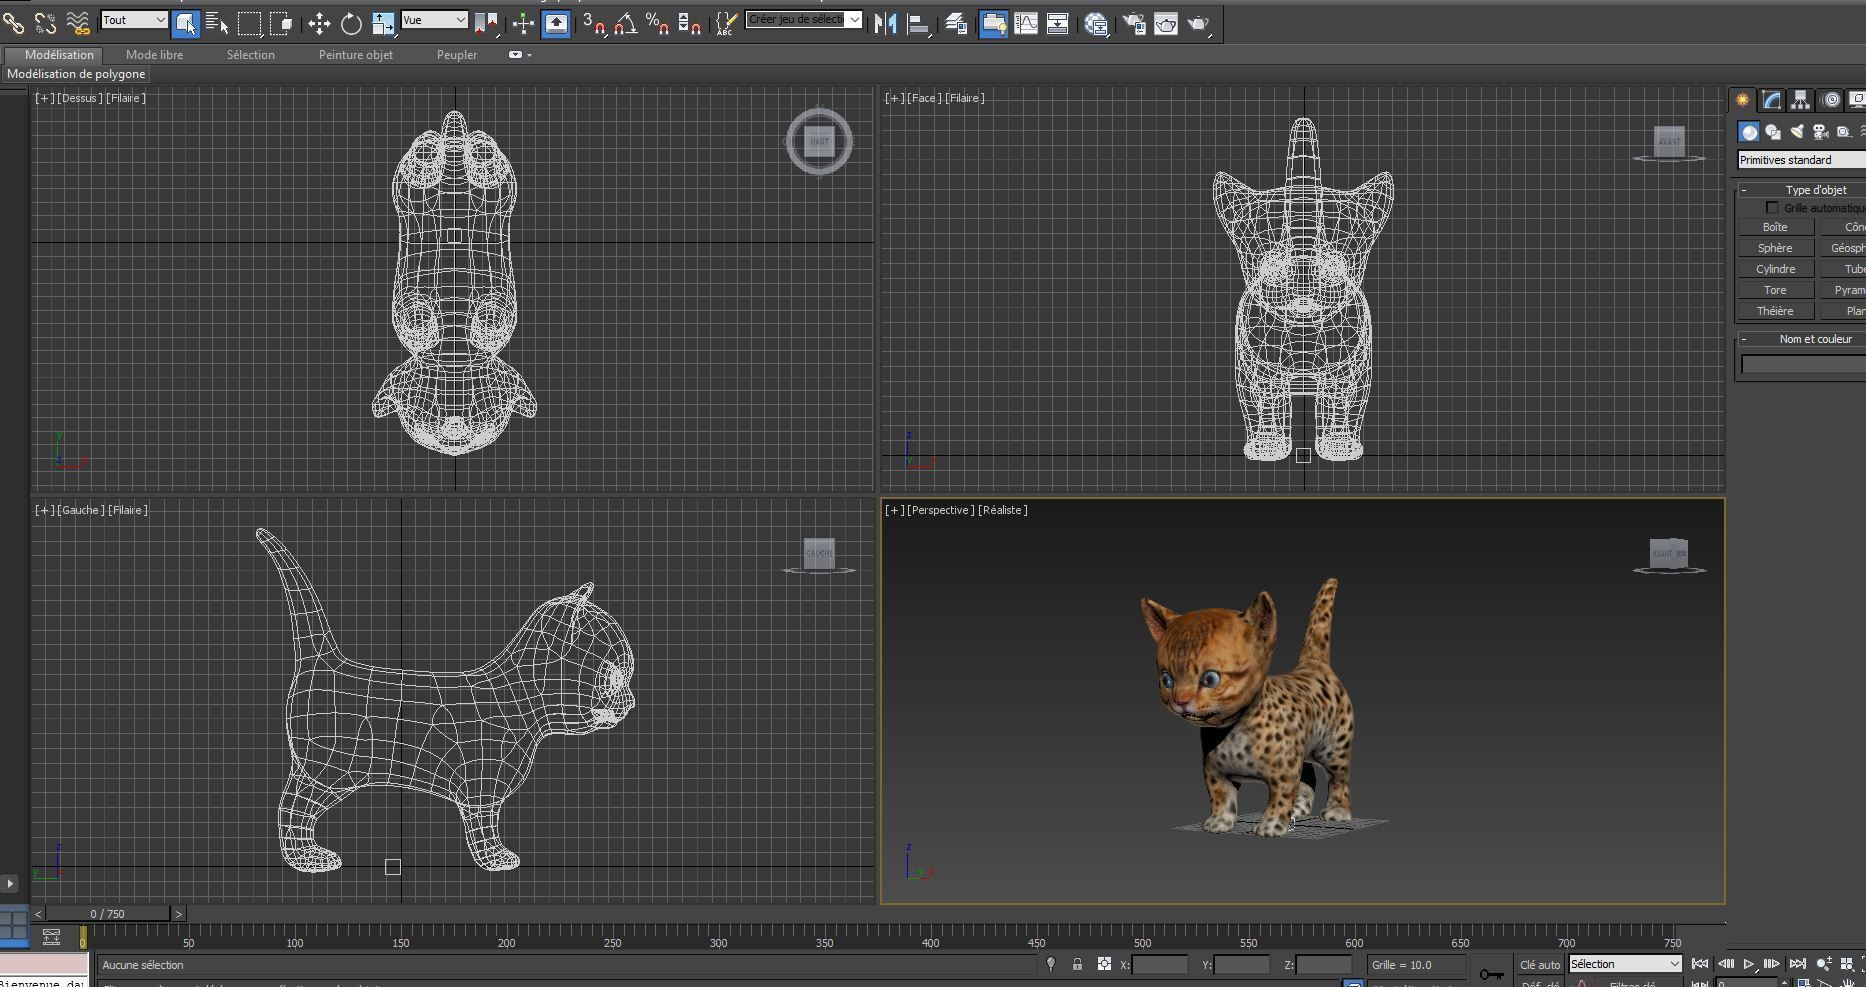Screen dimensions: 1866x987
Task: Click the Render Production teapot icon
Action: 1198,23
